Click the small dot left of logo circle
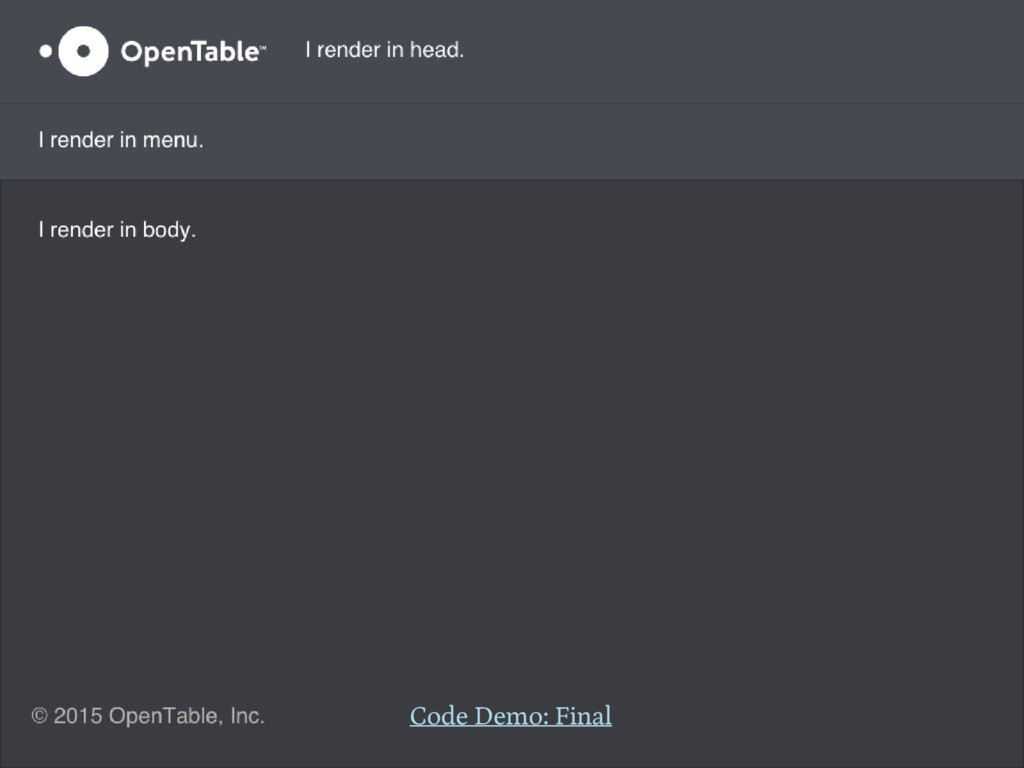1024x768 pixels. coord(45,51)
